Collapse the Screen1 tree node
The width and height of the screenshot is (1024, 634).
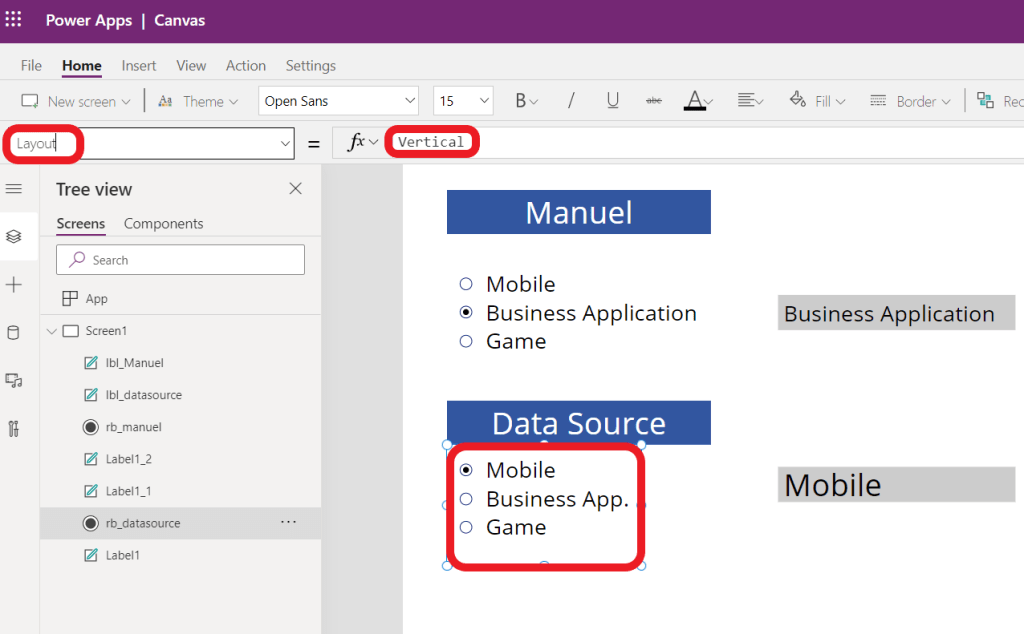pos(52,331)
